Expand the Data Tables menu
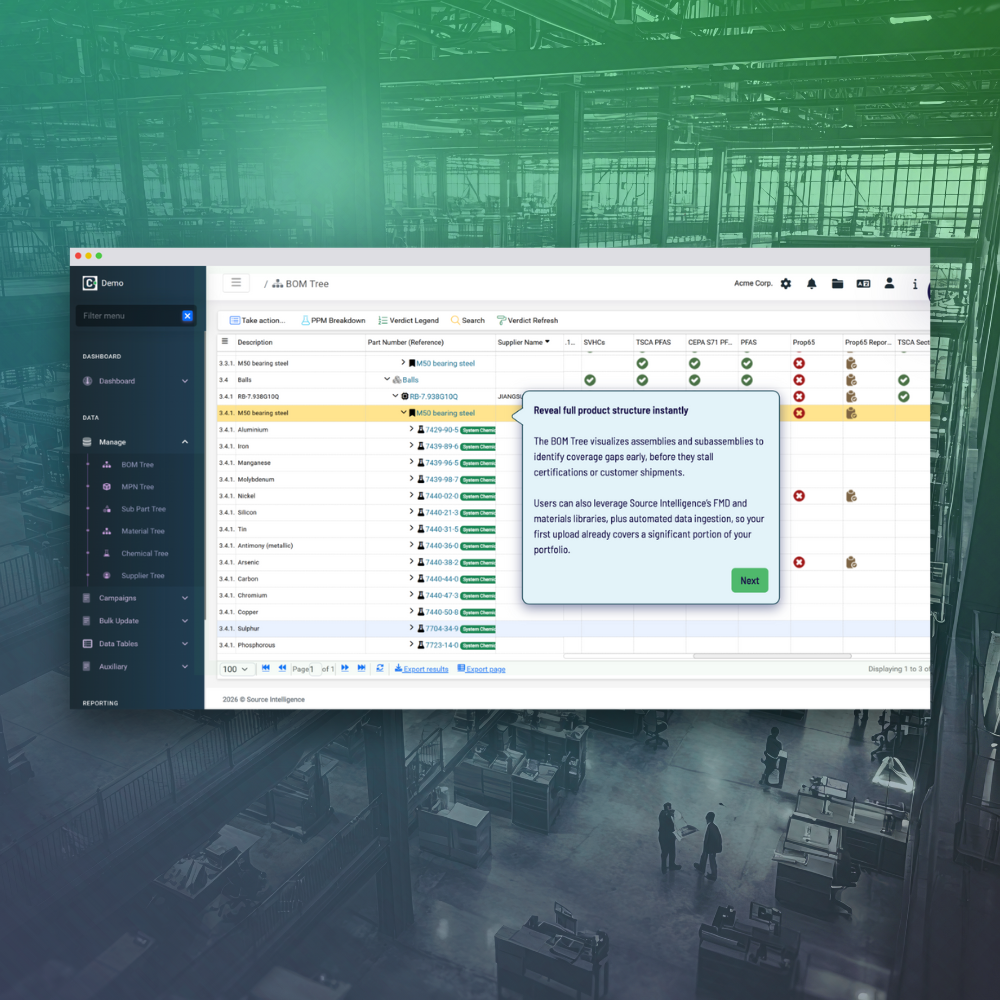The height and width of the screenshot is (1000, 1000). click(x=136, y=643)
